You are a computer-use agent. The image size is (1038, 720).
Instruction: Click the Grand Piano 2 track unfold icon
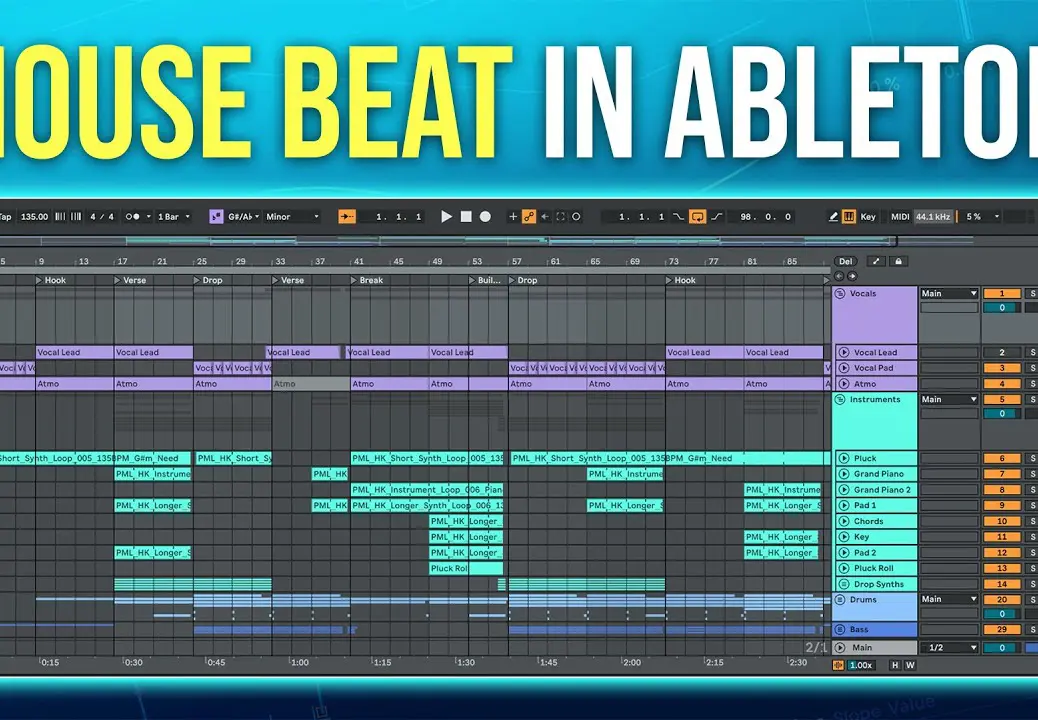(x=844, y=490)
